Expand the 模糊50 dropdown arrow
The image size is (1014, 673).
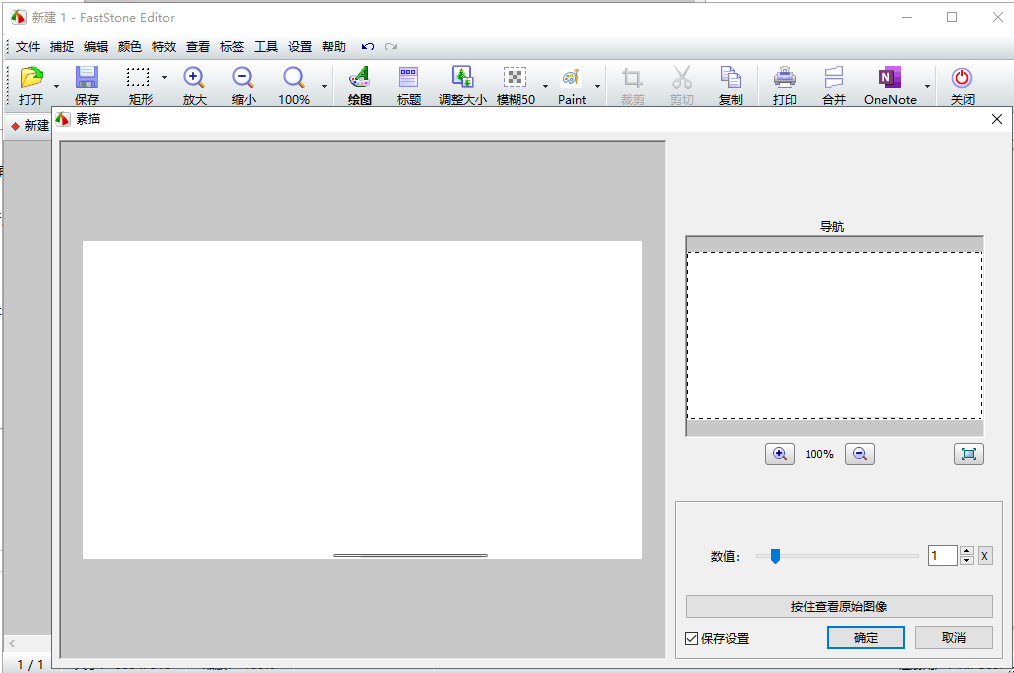(x=545, y=86)
